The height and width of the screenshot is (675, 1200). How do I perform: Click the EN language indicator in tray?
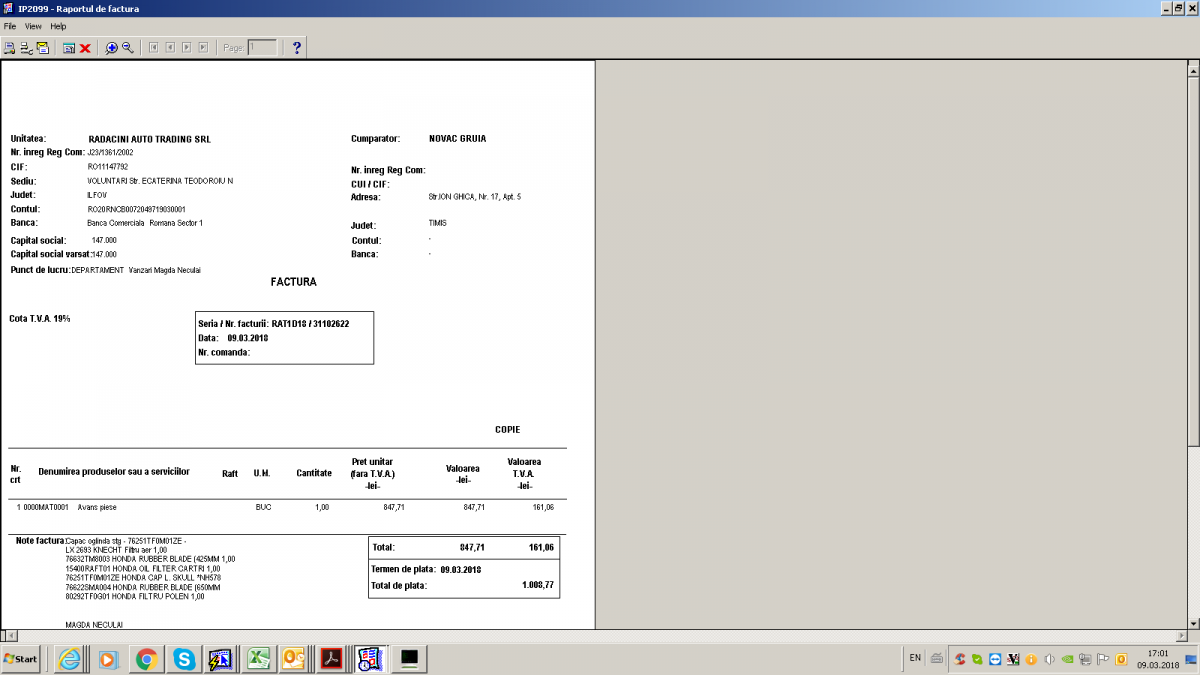pos(915,658)
